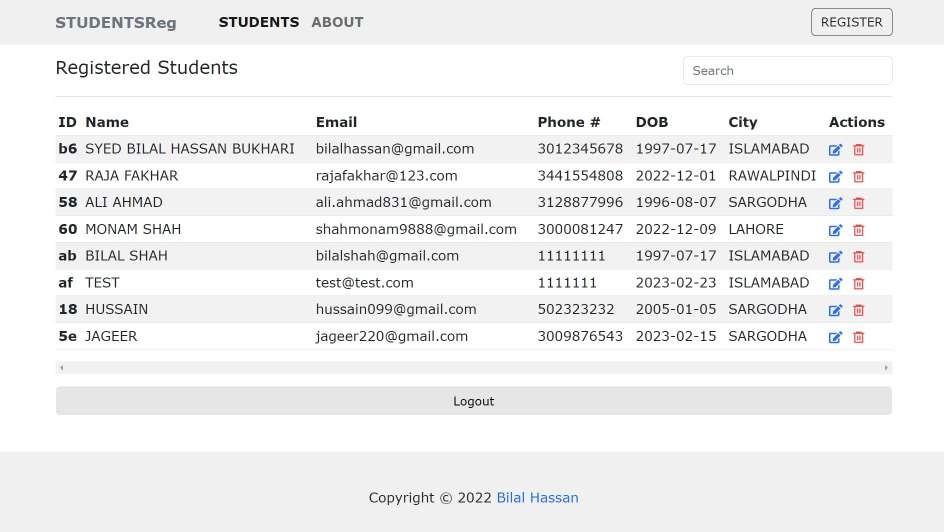The image size is (944, 532).
Task: Click the Name column header
Action: pyautogui.click(x=107, y=122)
